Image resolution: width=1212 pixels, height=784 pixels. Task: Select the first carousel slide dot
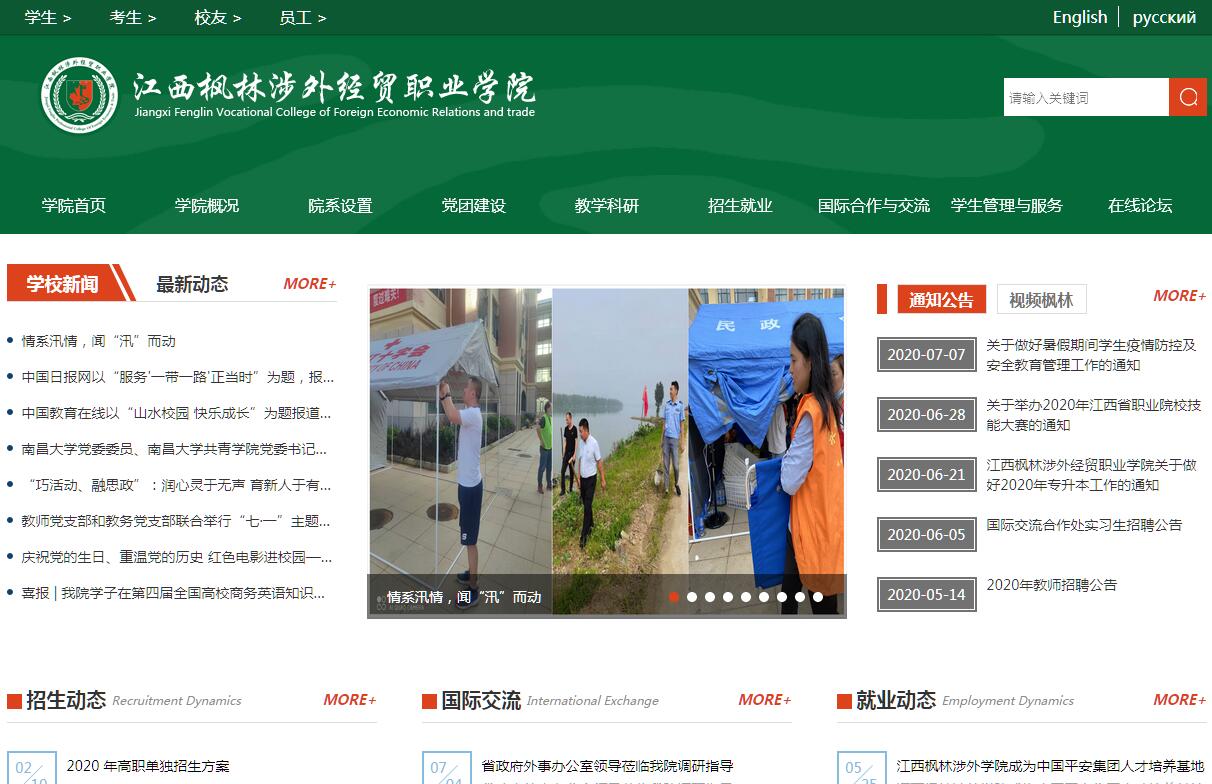[674, 597]
